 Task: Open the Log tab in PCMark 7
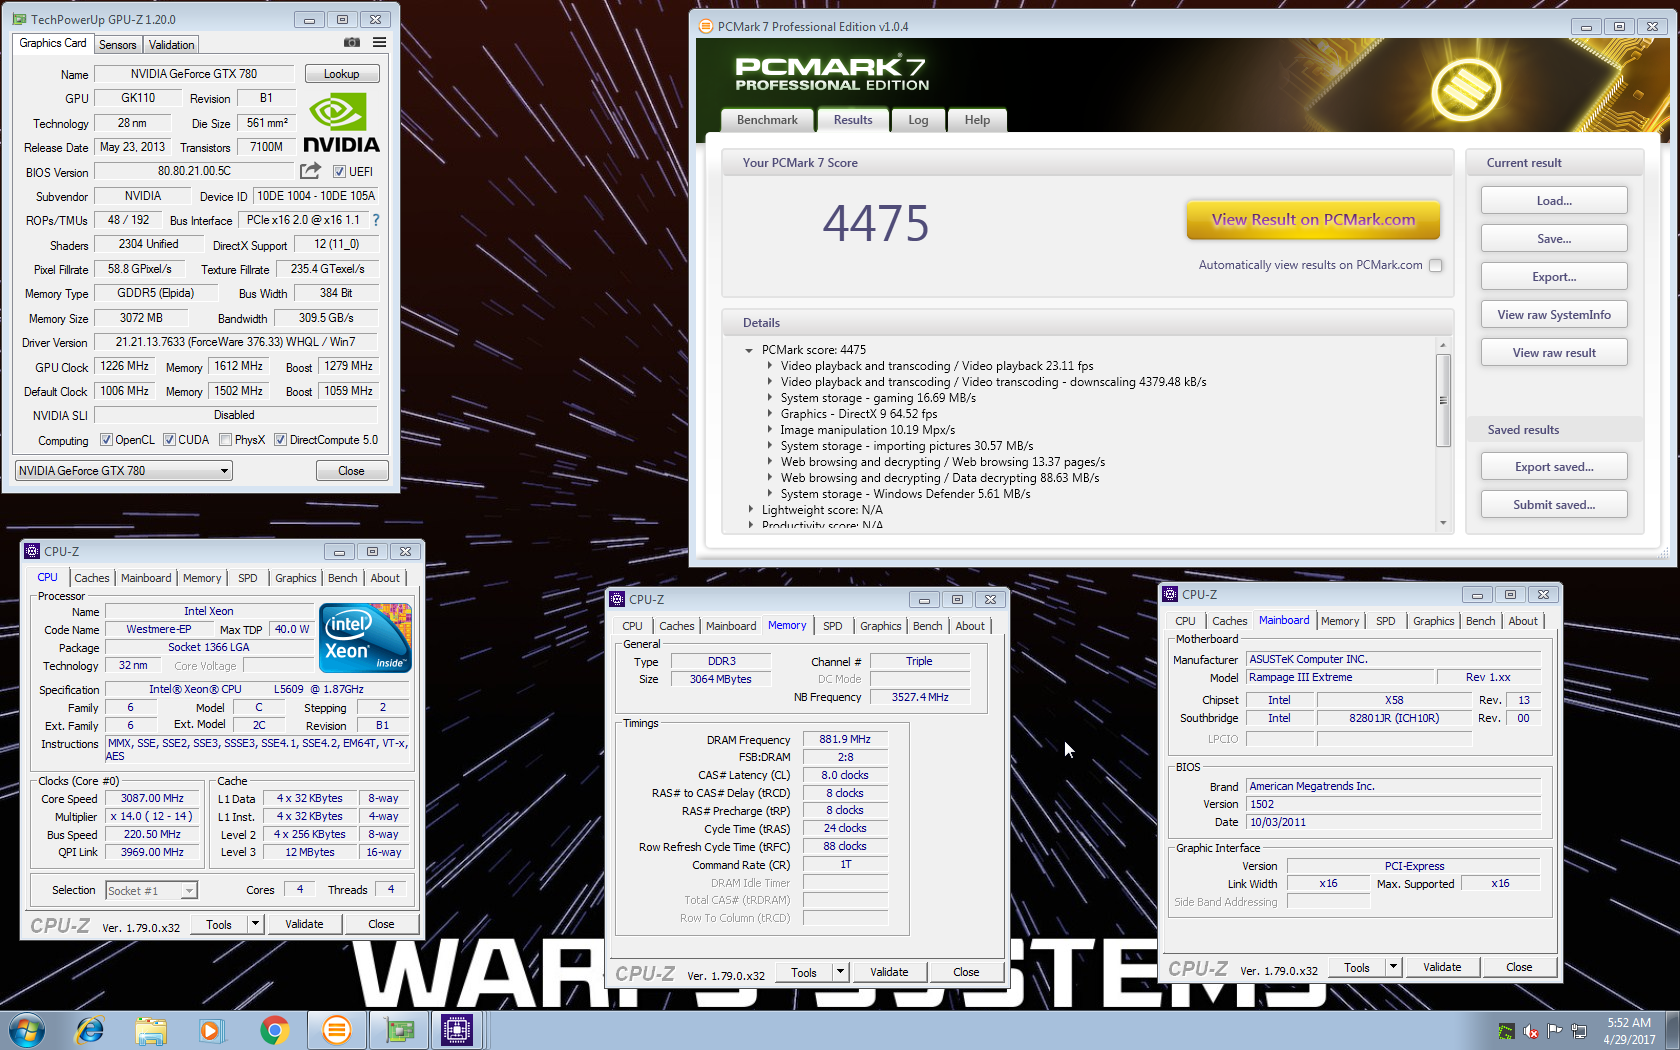[918, 120]
